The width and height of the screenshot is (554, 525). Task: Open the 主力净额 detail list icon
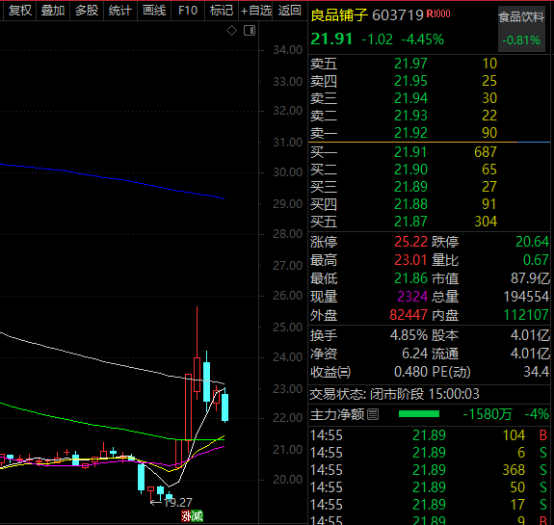[373, 414]
